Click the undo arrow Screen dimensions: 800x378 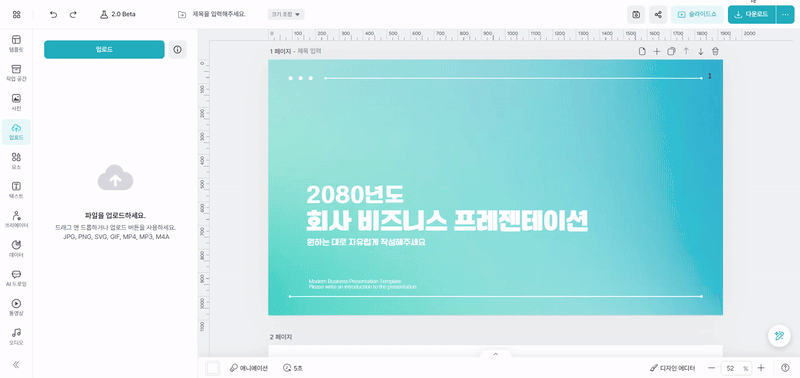pyautogui.click(x=54, y=14)
